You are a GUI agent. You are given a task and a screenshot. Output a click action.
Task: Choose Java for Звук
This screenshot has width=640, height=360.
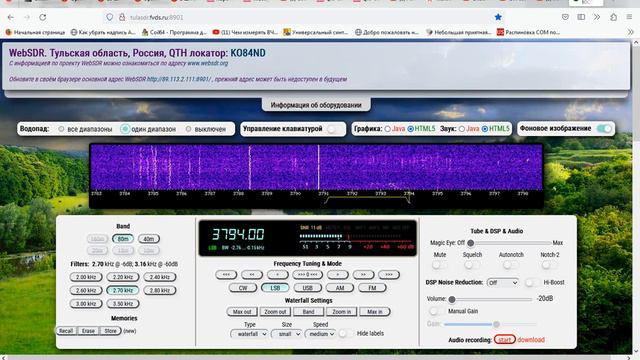pos(462,129)
